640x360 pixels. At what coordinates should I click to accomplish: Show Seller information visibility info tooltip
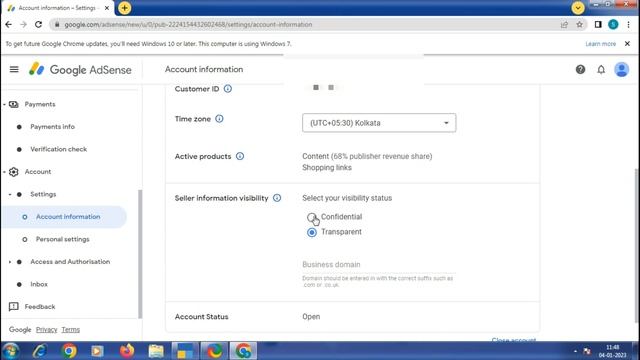277,198
